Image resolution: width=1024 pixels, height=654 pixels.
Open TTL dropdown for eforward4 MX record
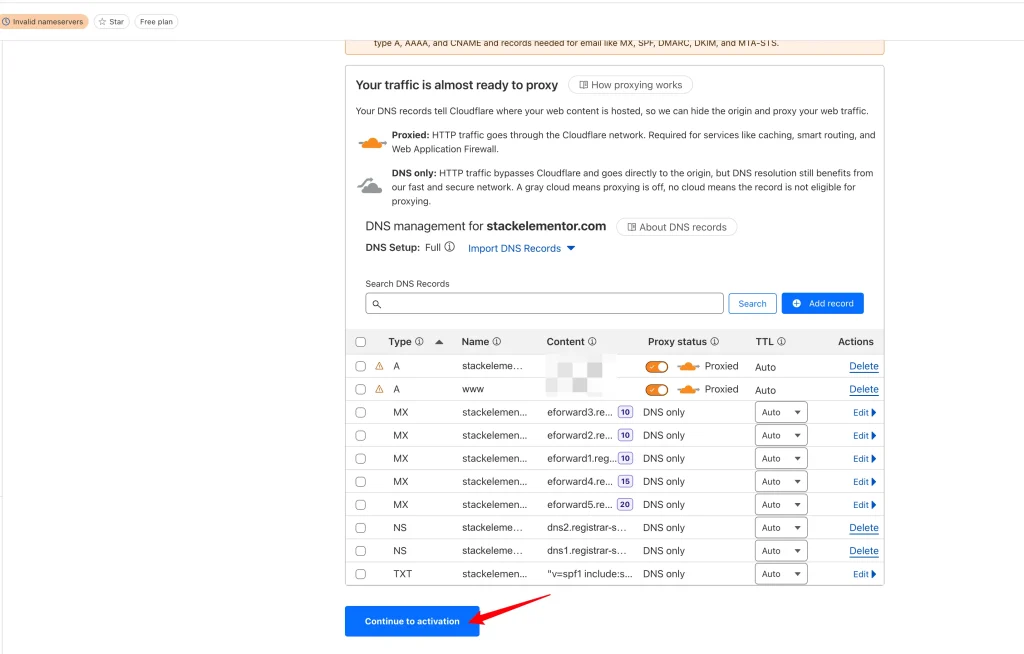(781, 482)
